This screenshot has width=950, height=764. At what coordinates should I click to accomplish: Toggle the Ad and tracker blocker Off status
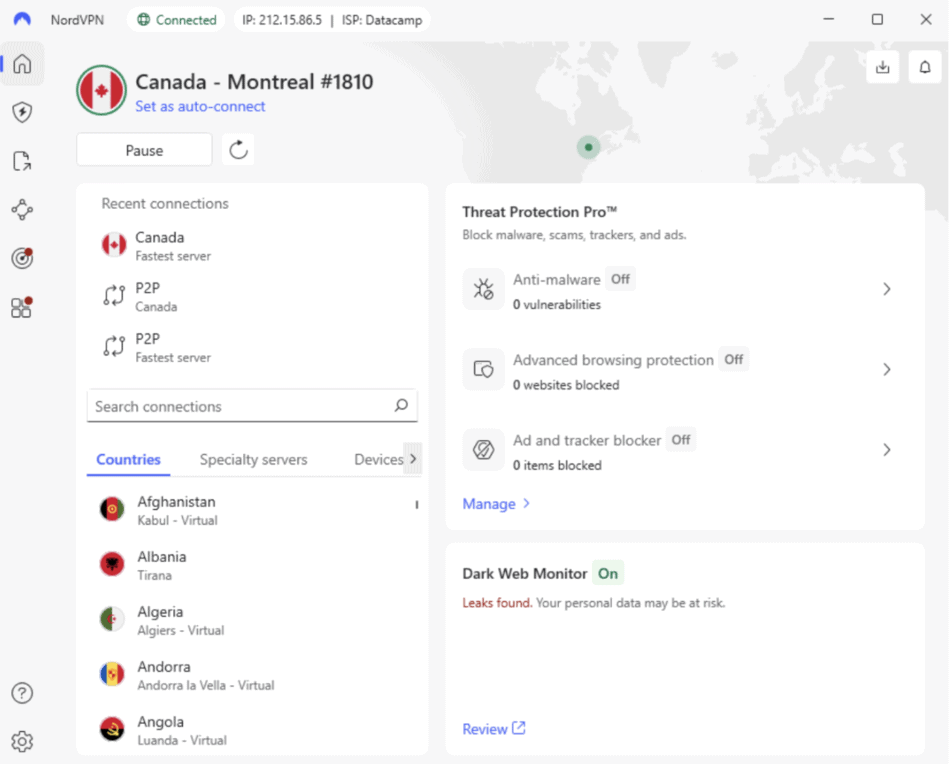click(681, 440)
